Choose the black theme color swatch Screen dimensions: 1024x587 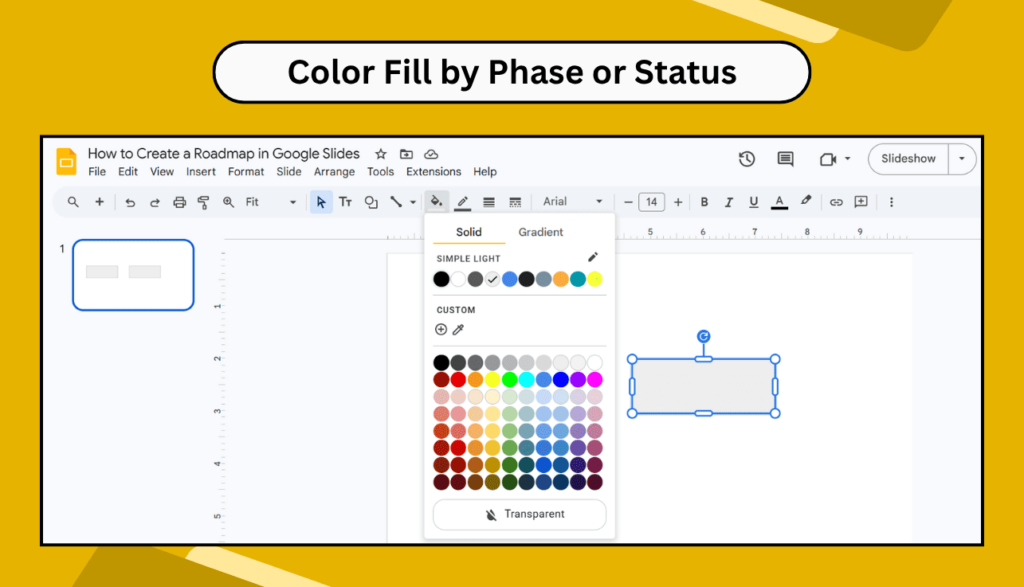pyautogui.click(x=441, y=279)
